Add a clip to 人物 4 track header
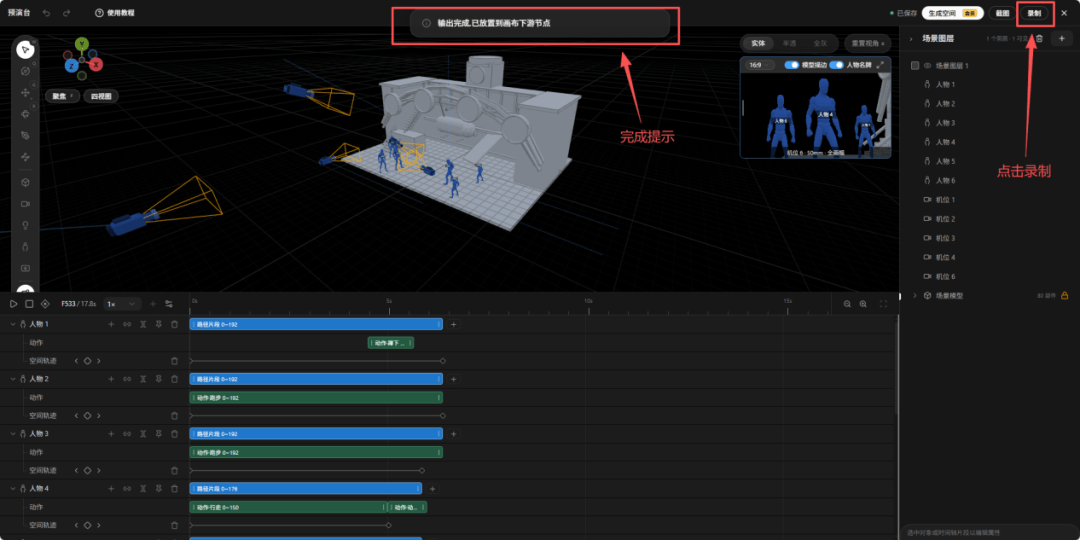The height and width of the screenshot is (540, 1080). (x=111, y=488)
